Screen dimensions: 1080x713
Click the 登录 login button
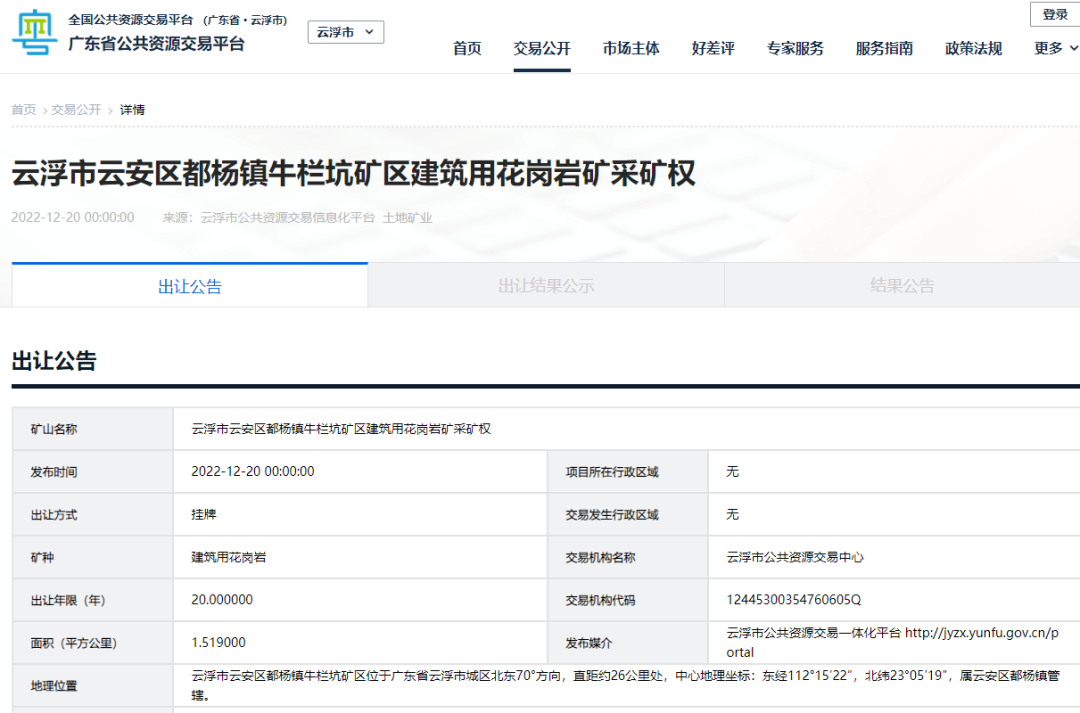point(1055,15)
